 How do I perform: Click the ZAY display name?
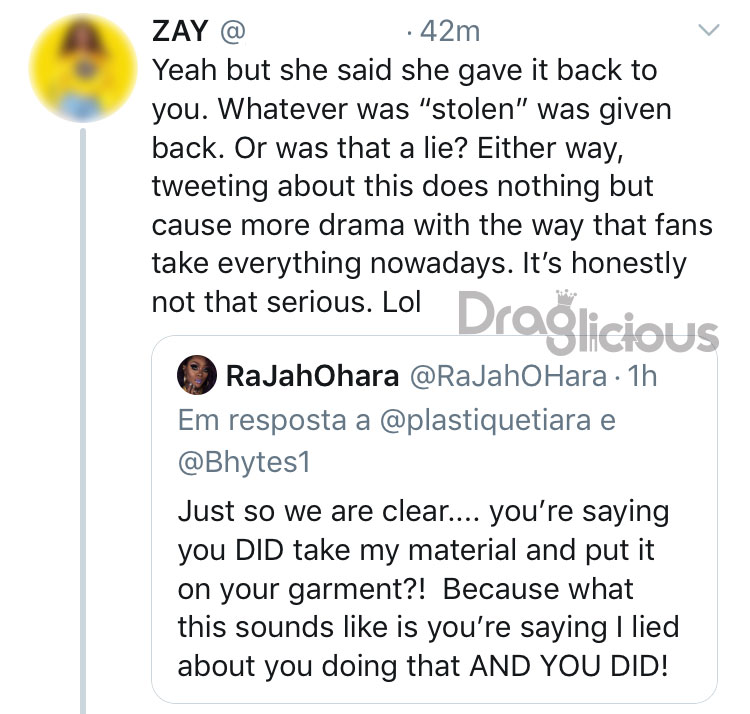point(180,31)
